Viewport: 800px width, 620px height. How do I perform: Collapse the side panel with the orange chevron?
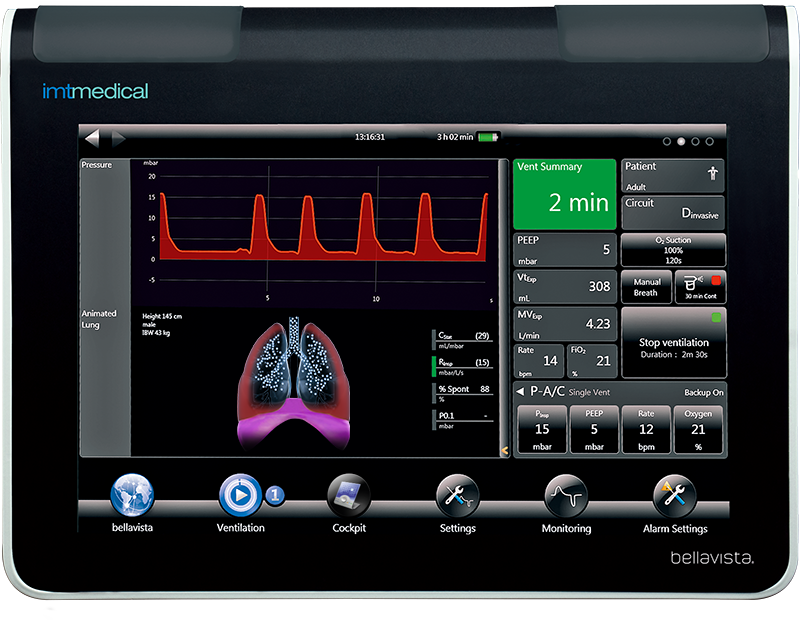(x=505, y=450)
